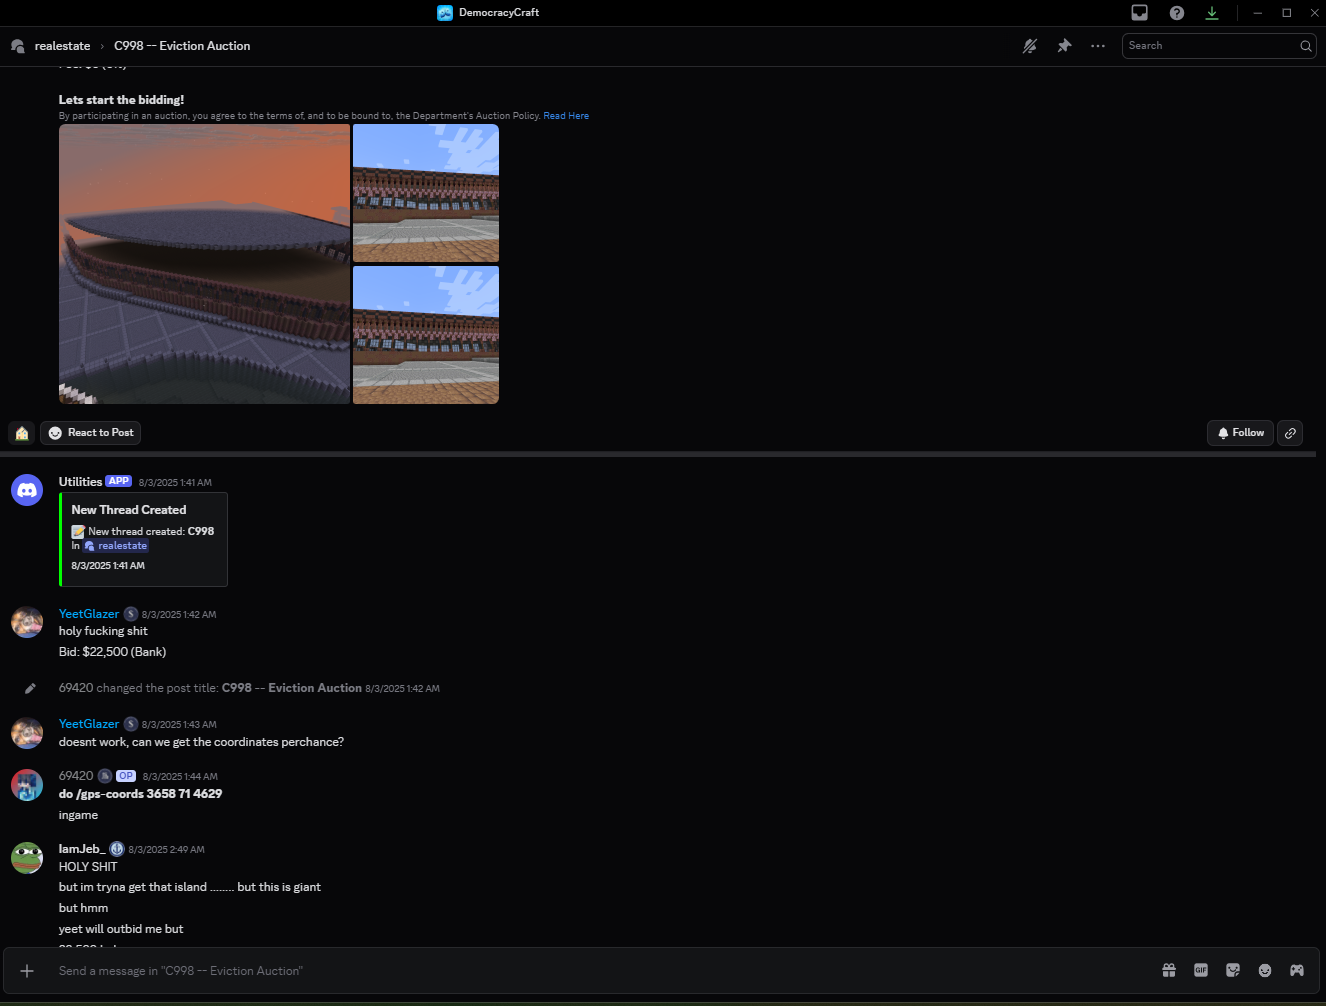The image size is (1326, 1006).
Task: Click the Utilities bot avatar
Action: point(27,490)
